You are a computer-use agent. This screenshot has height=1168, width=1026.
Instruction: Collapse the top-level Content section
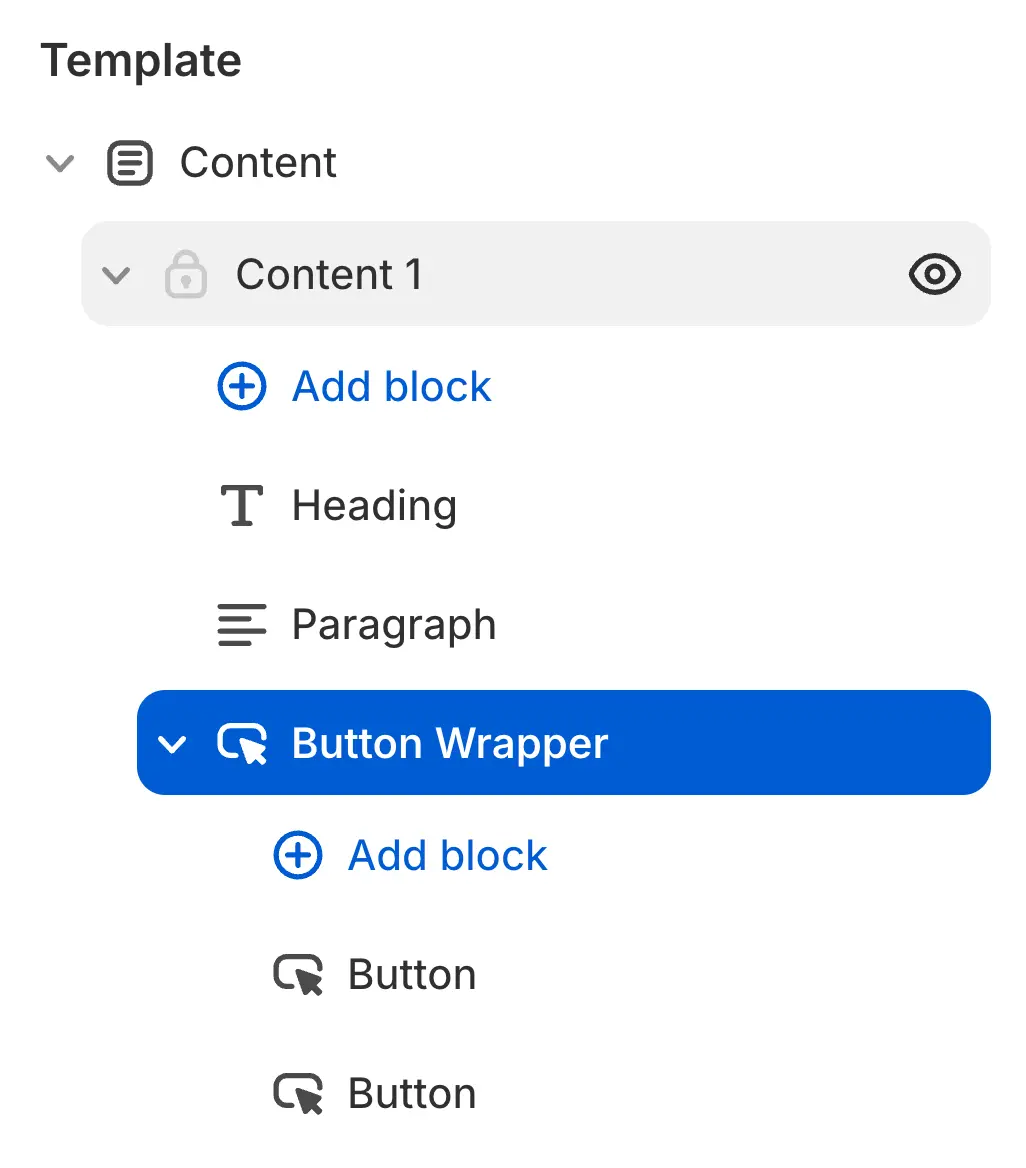point(61,163)
